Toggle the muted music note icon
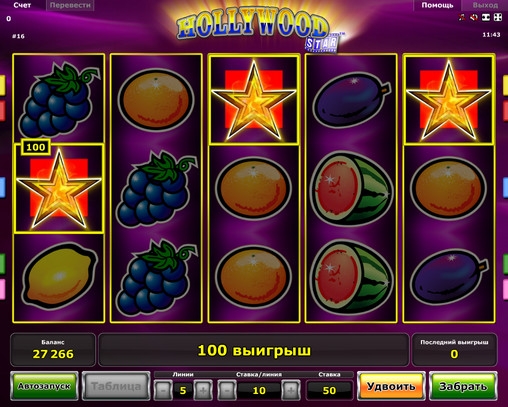This screenshot has height=407, width=508. [462, 17]
